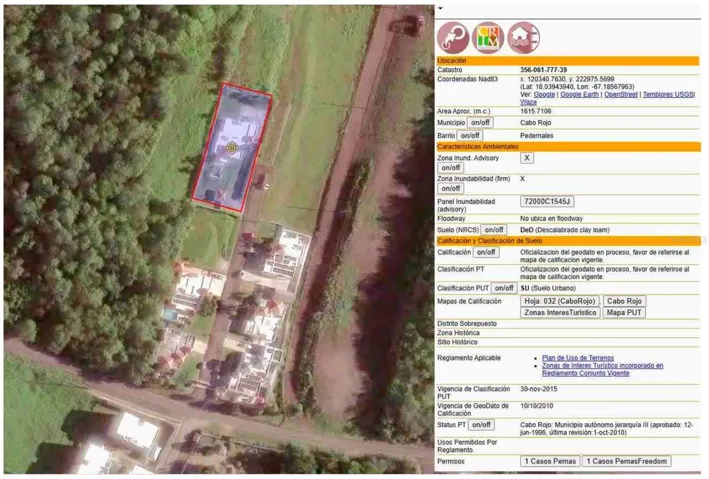The image size is (709, 479).
Task: Toggle the Municipio layer on/off
Action: (480, 123)
